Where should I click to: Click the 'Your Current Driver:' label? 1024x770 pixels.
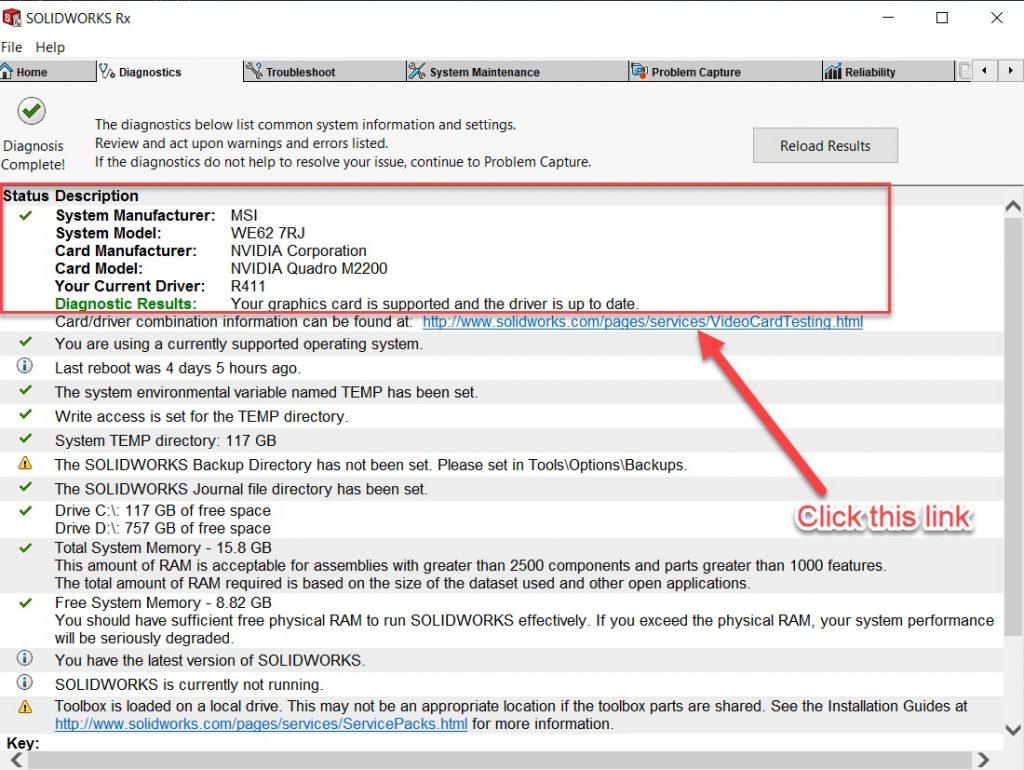click(x=130, y=286)
